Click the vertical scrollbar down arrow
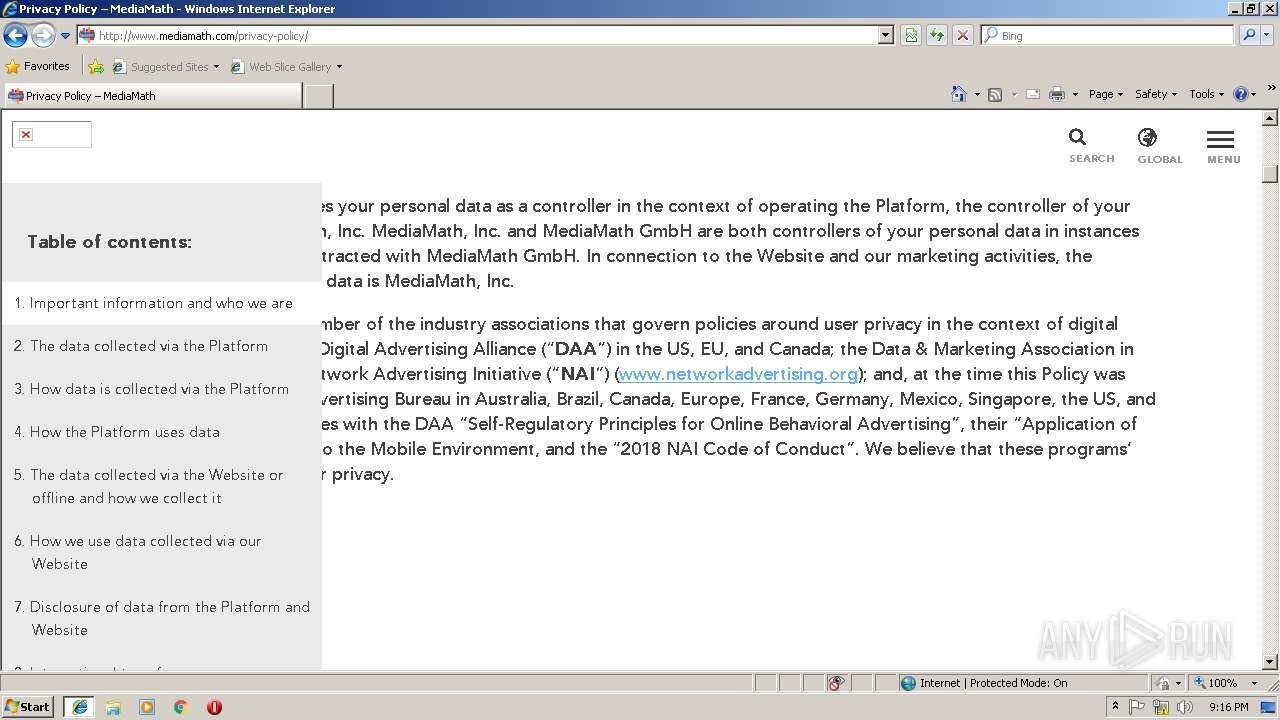Screen dimensions: 1280x720 pos(1270,661)
